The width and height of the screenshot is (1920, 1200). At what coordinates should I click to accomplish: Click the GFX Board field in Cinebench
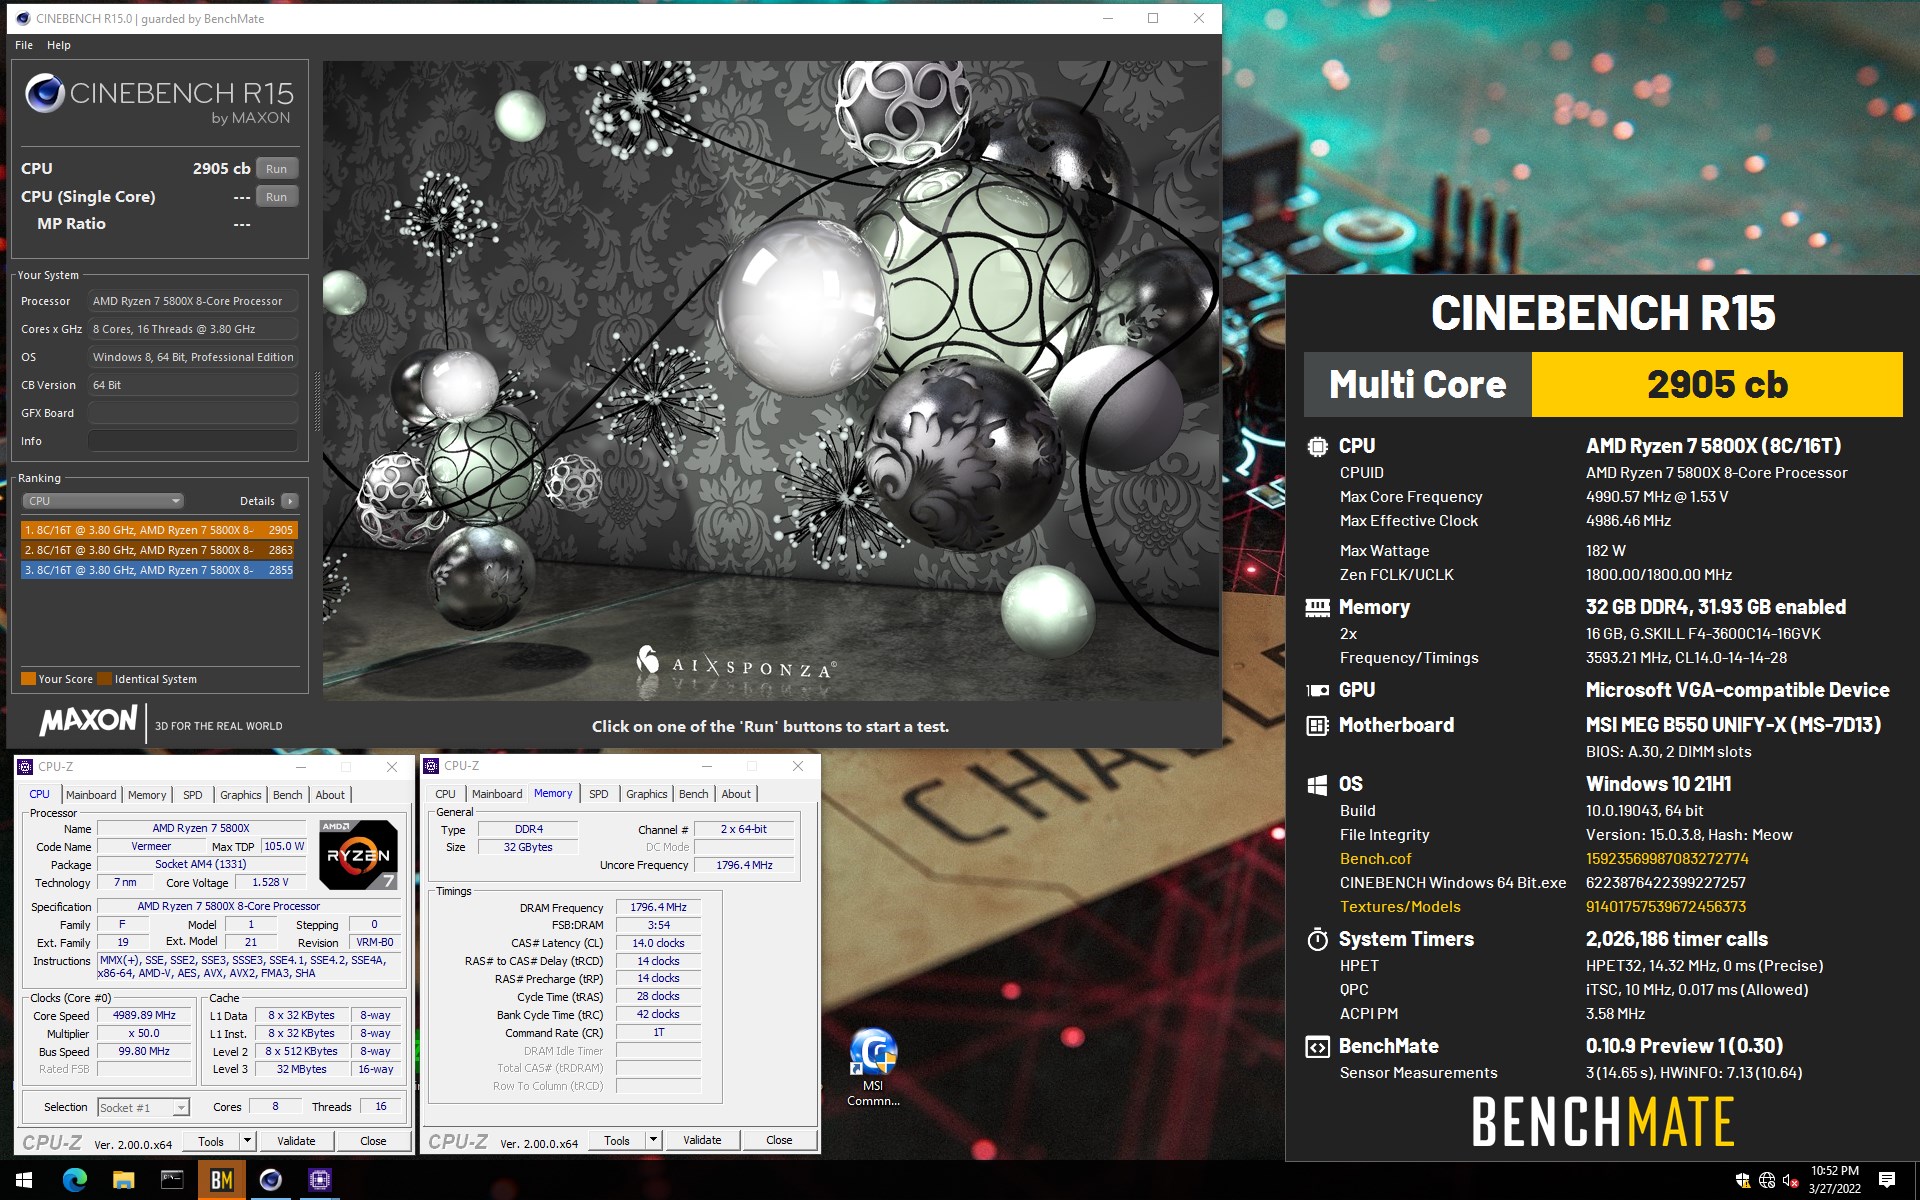(193, 413)
